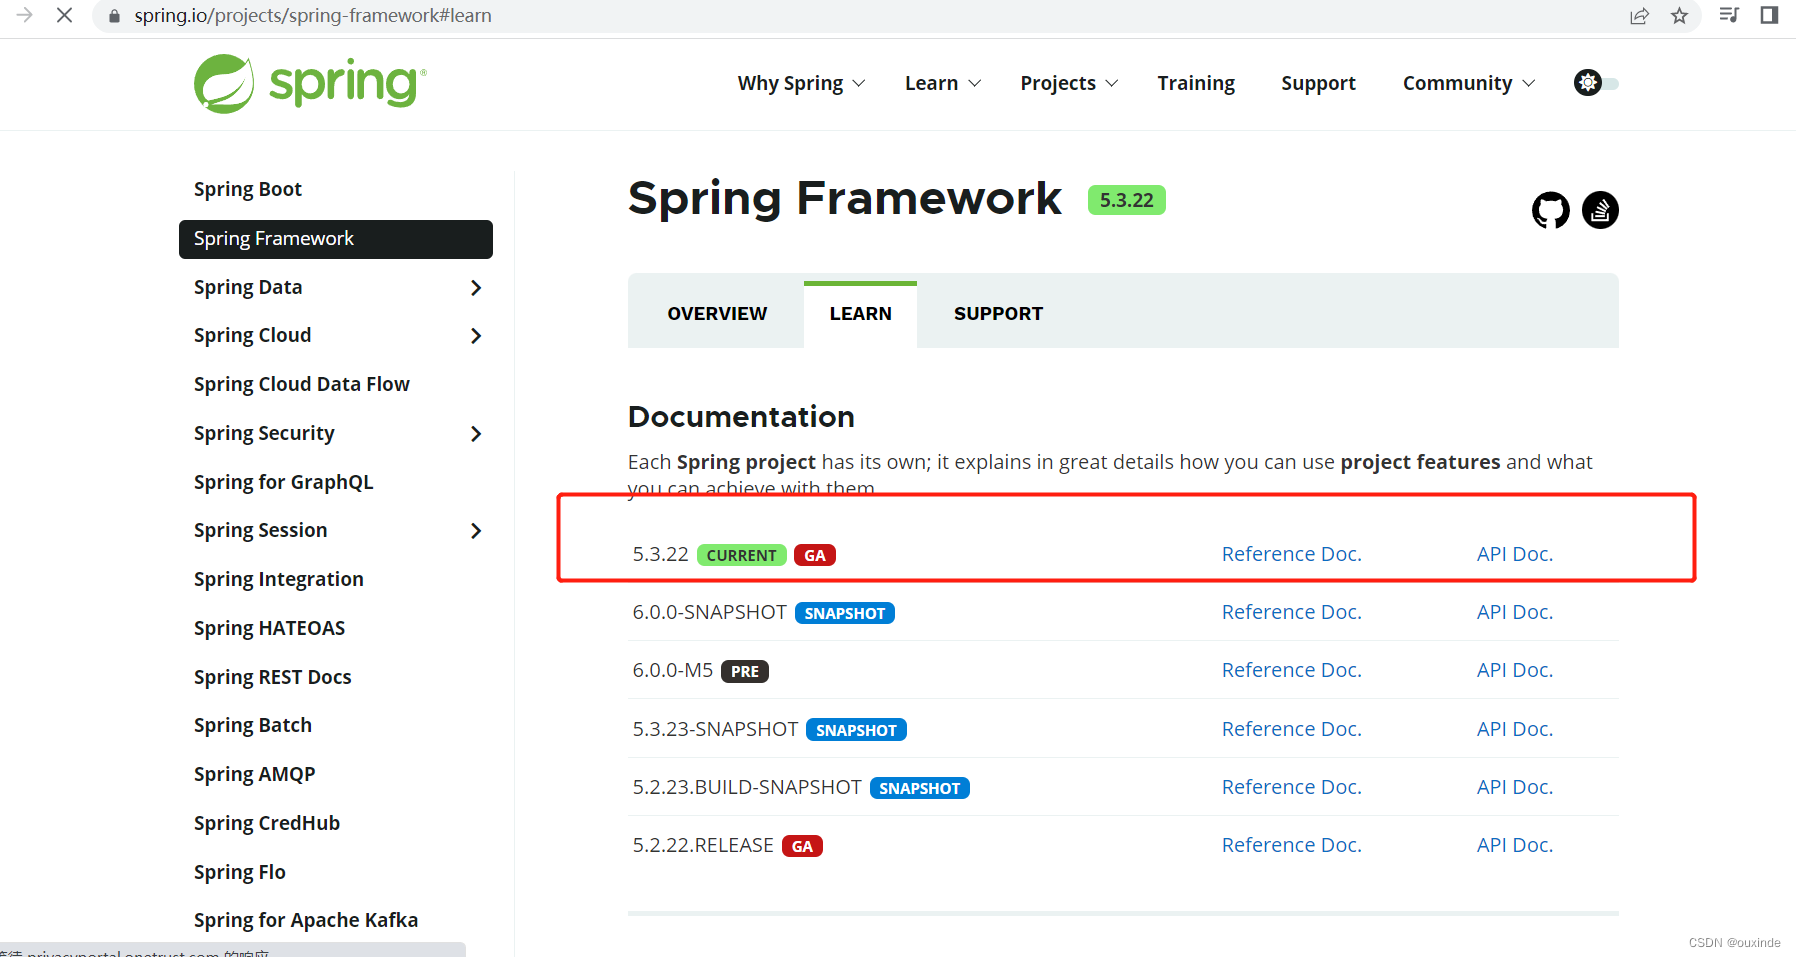This screenshot has width=1796, height=957.
Task: Select Spring Framework in sidebar
Action: coord(336,239)
